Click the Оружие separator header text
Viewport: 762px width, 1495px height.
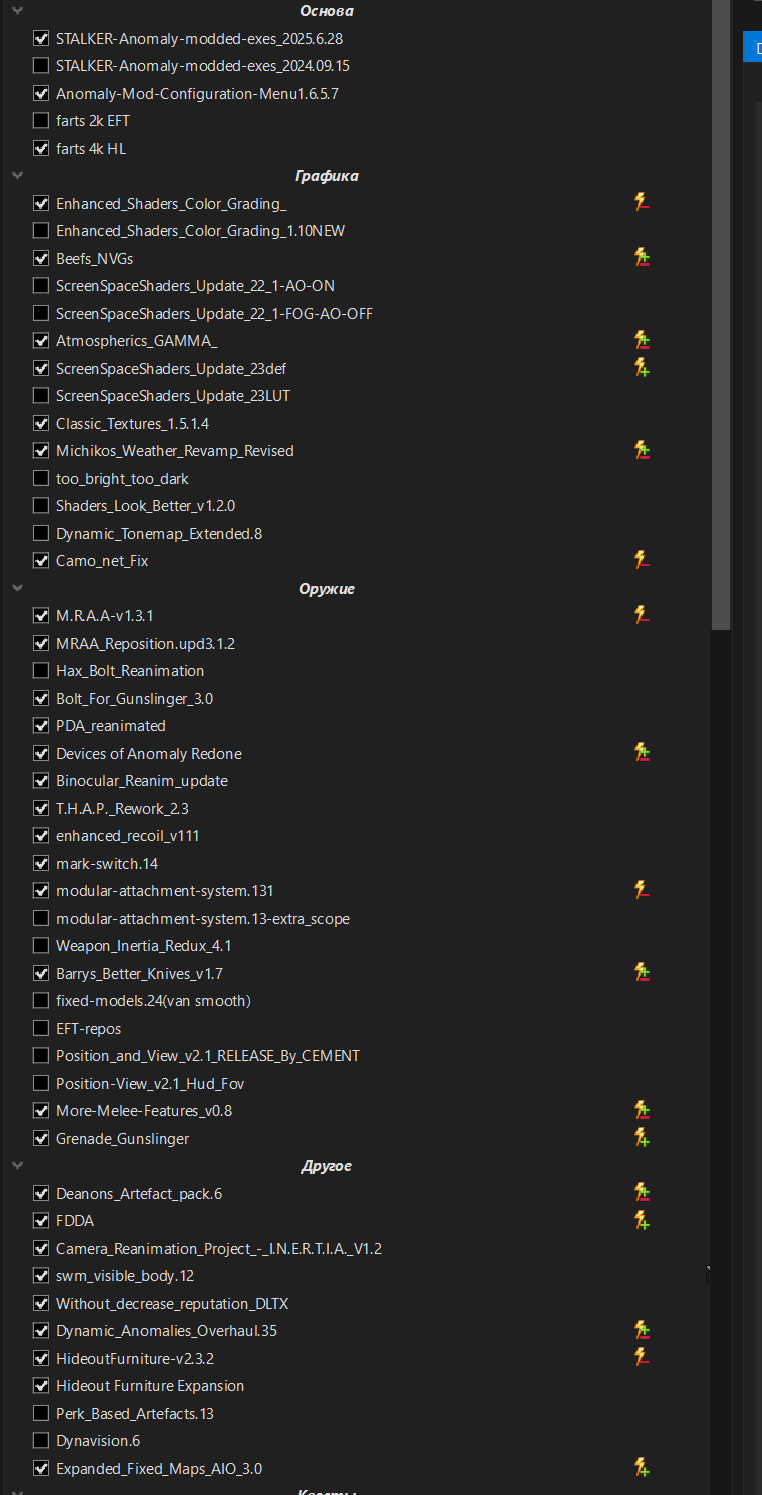coord(327,589)
